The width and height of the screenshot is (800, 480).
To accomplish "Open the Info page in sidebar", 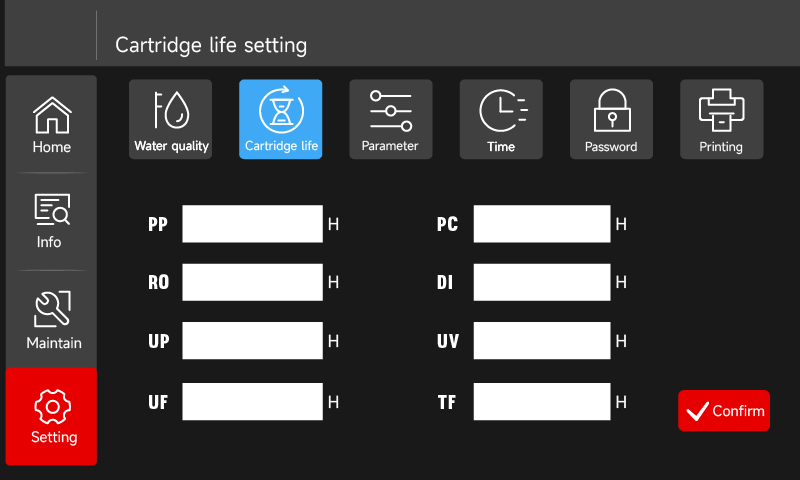I will tap(52, 221).
